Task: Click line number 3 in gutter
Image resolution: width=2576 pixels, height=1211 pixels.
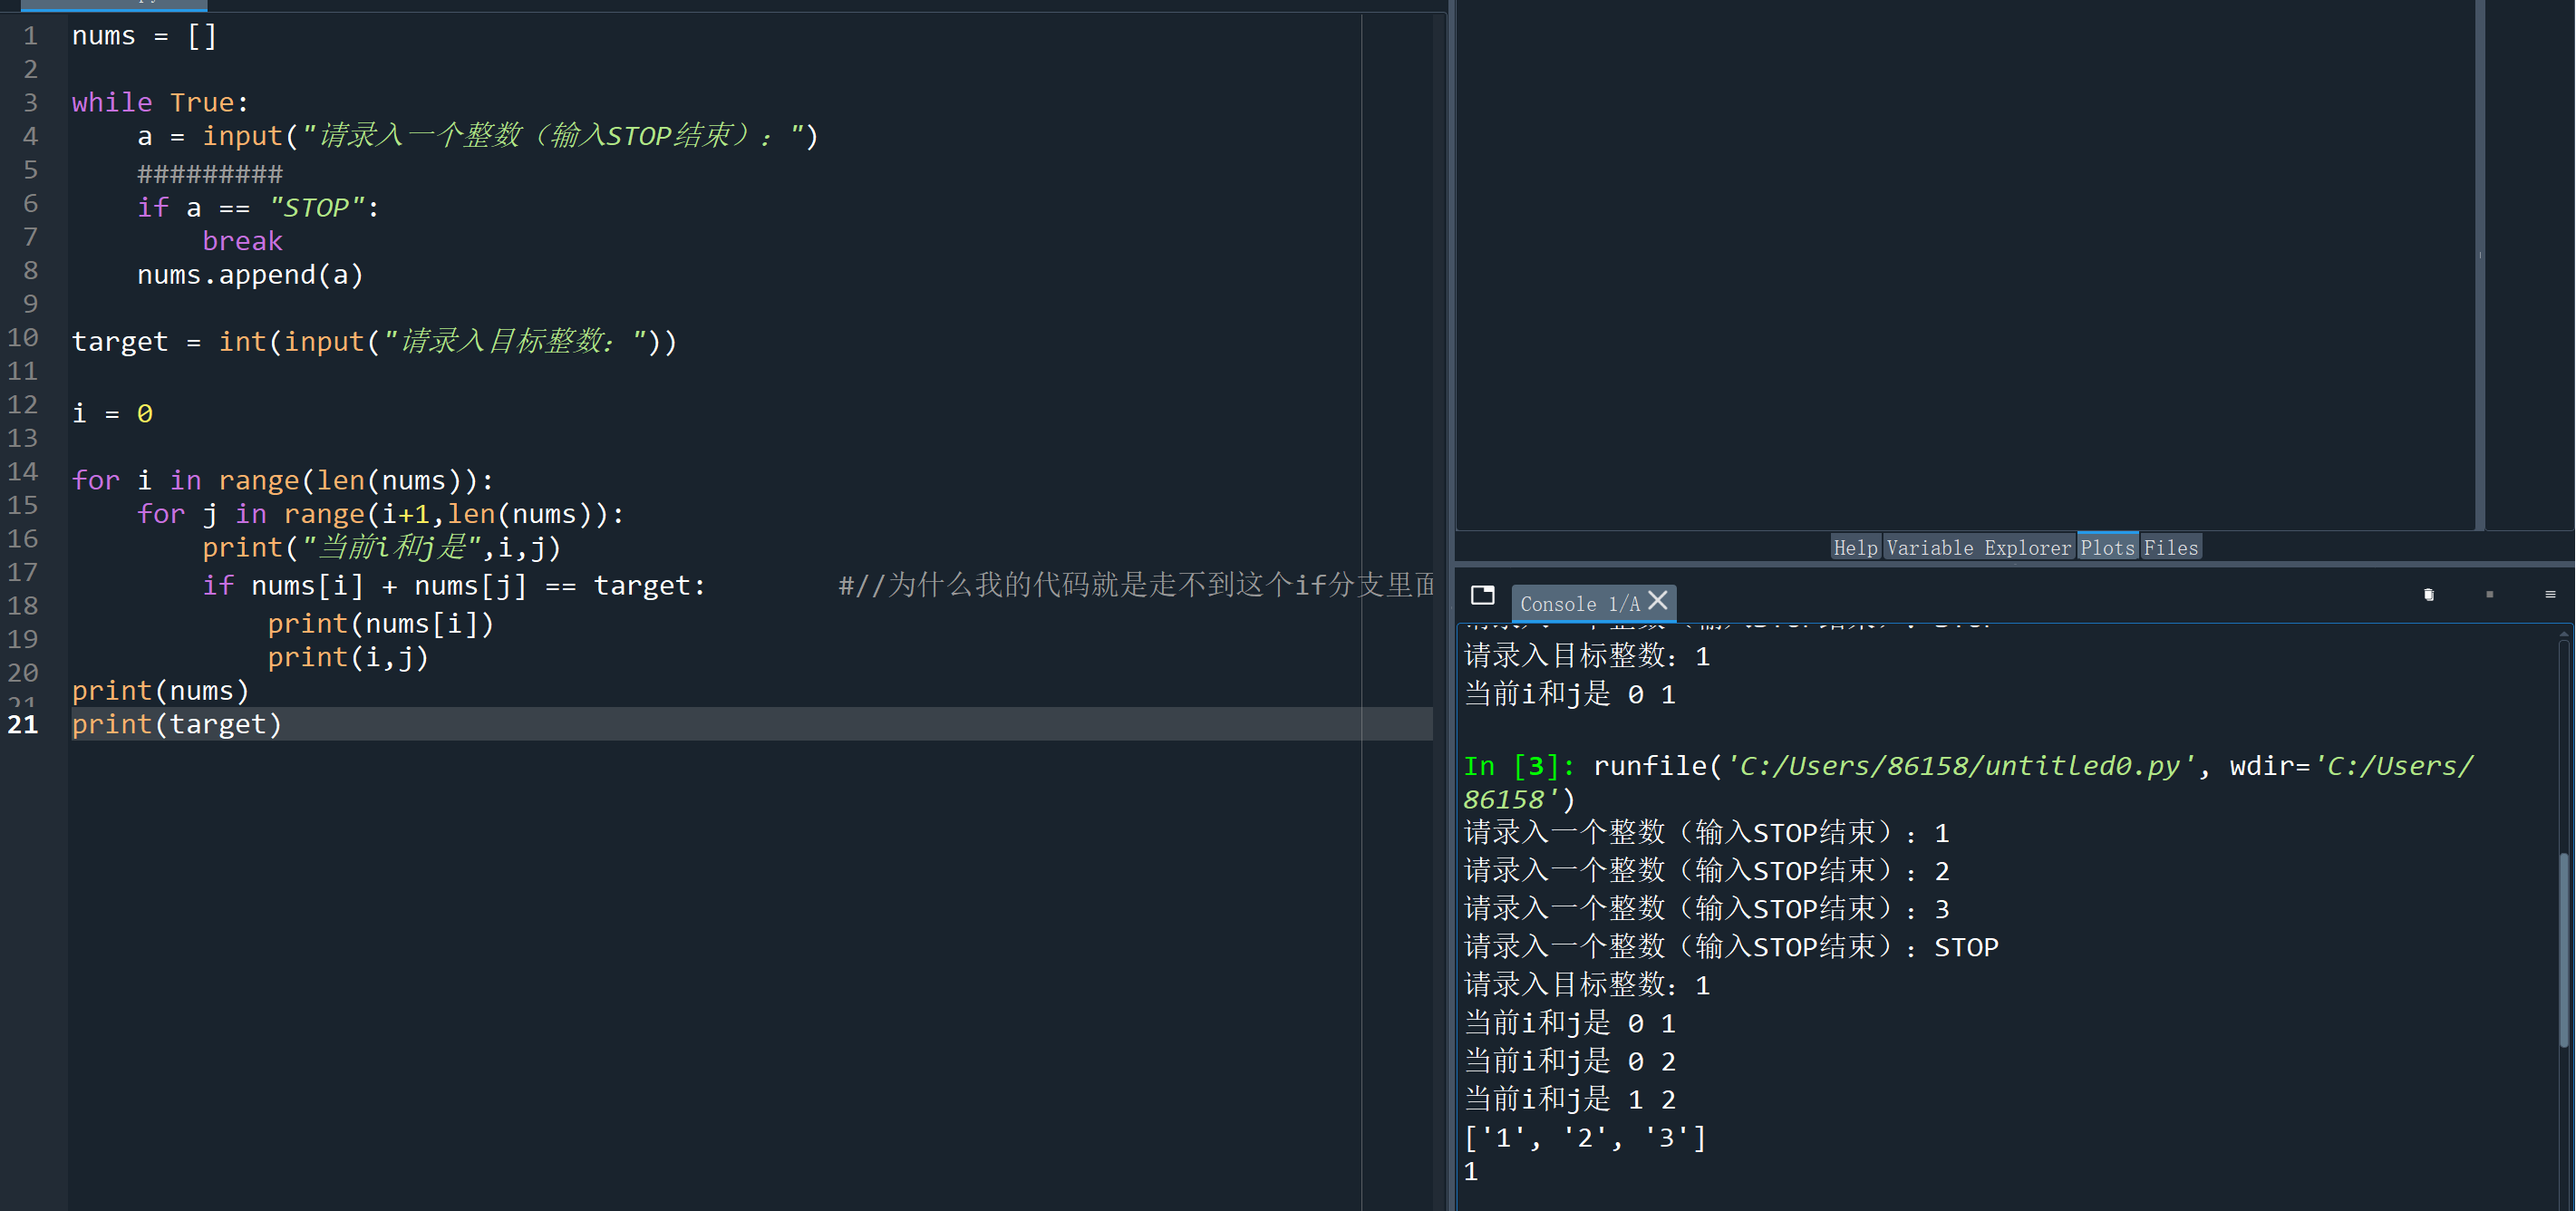Action: pyautogui.click(x=30, y=103)
